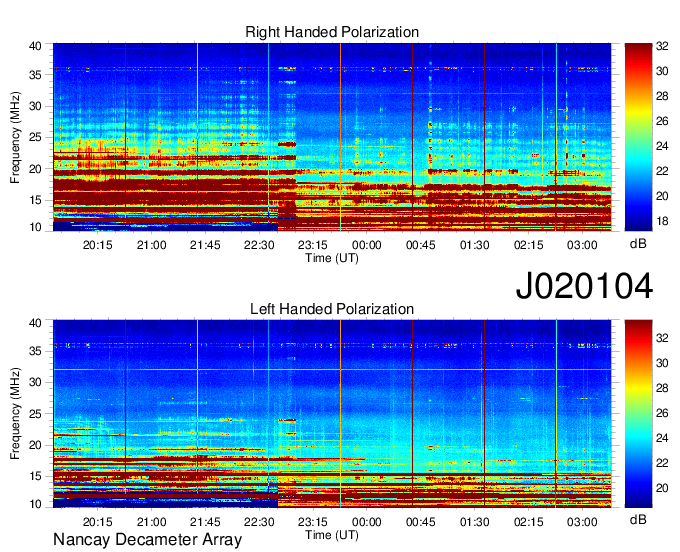Click the 20 MHz tick on Right Handed plot
This screenshot has width=680, height=552.
35,169
